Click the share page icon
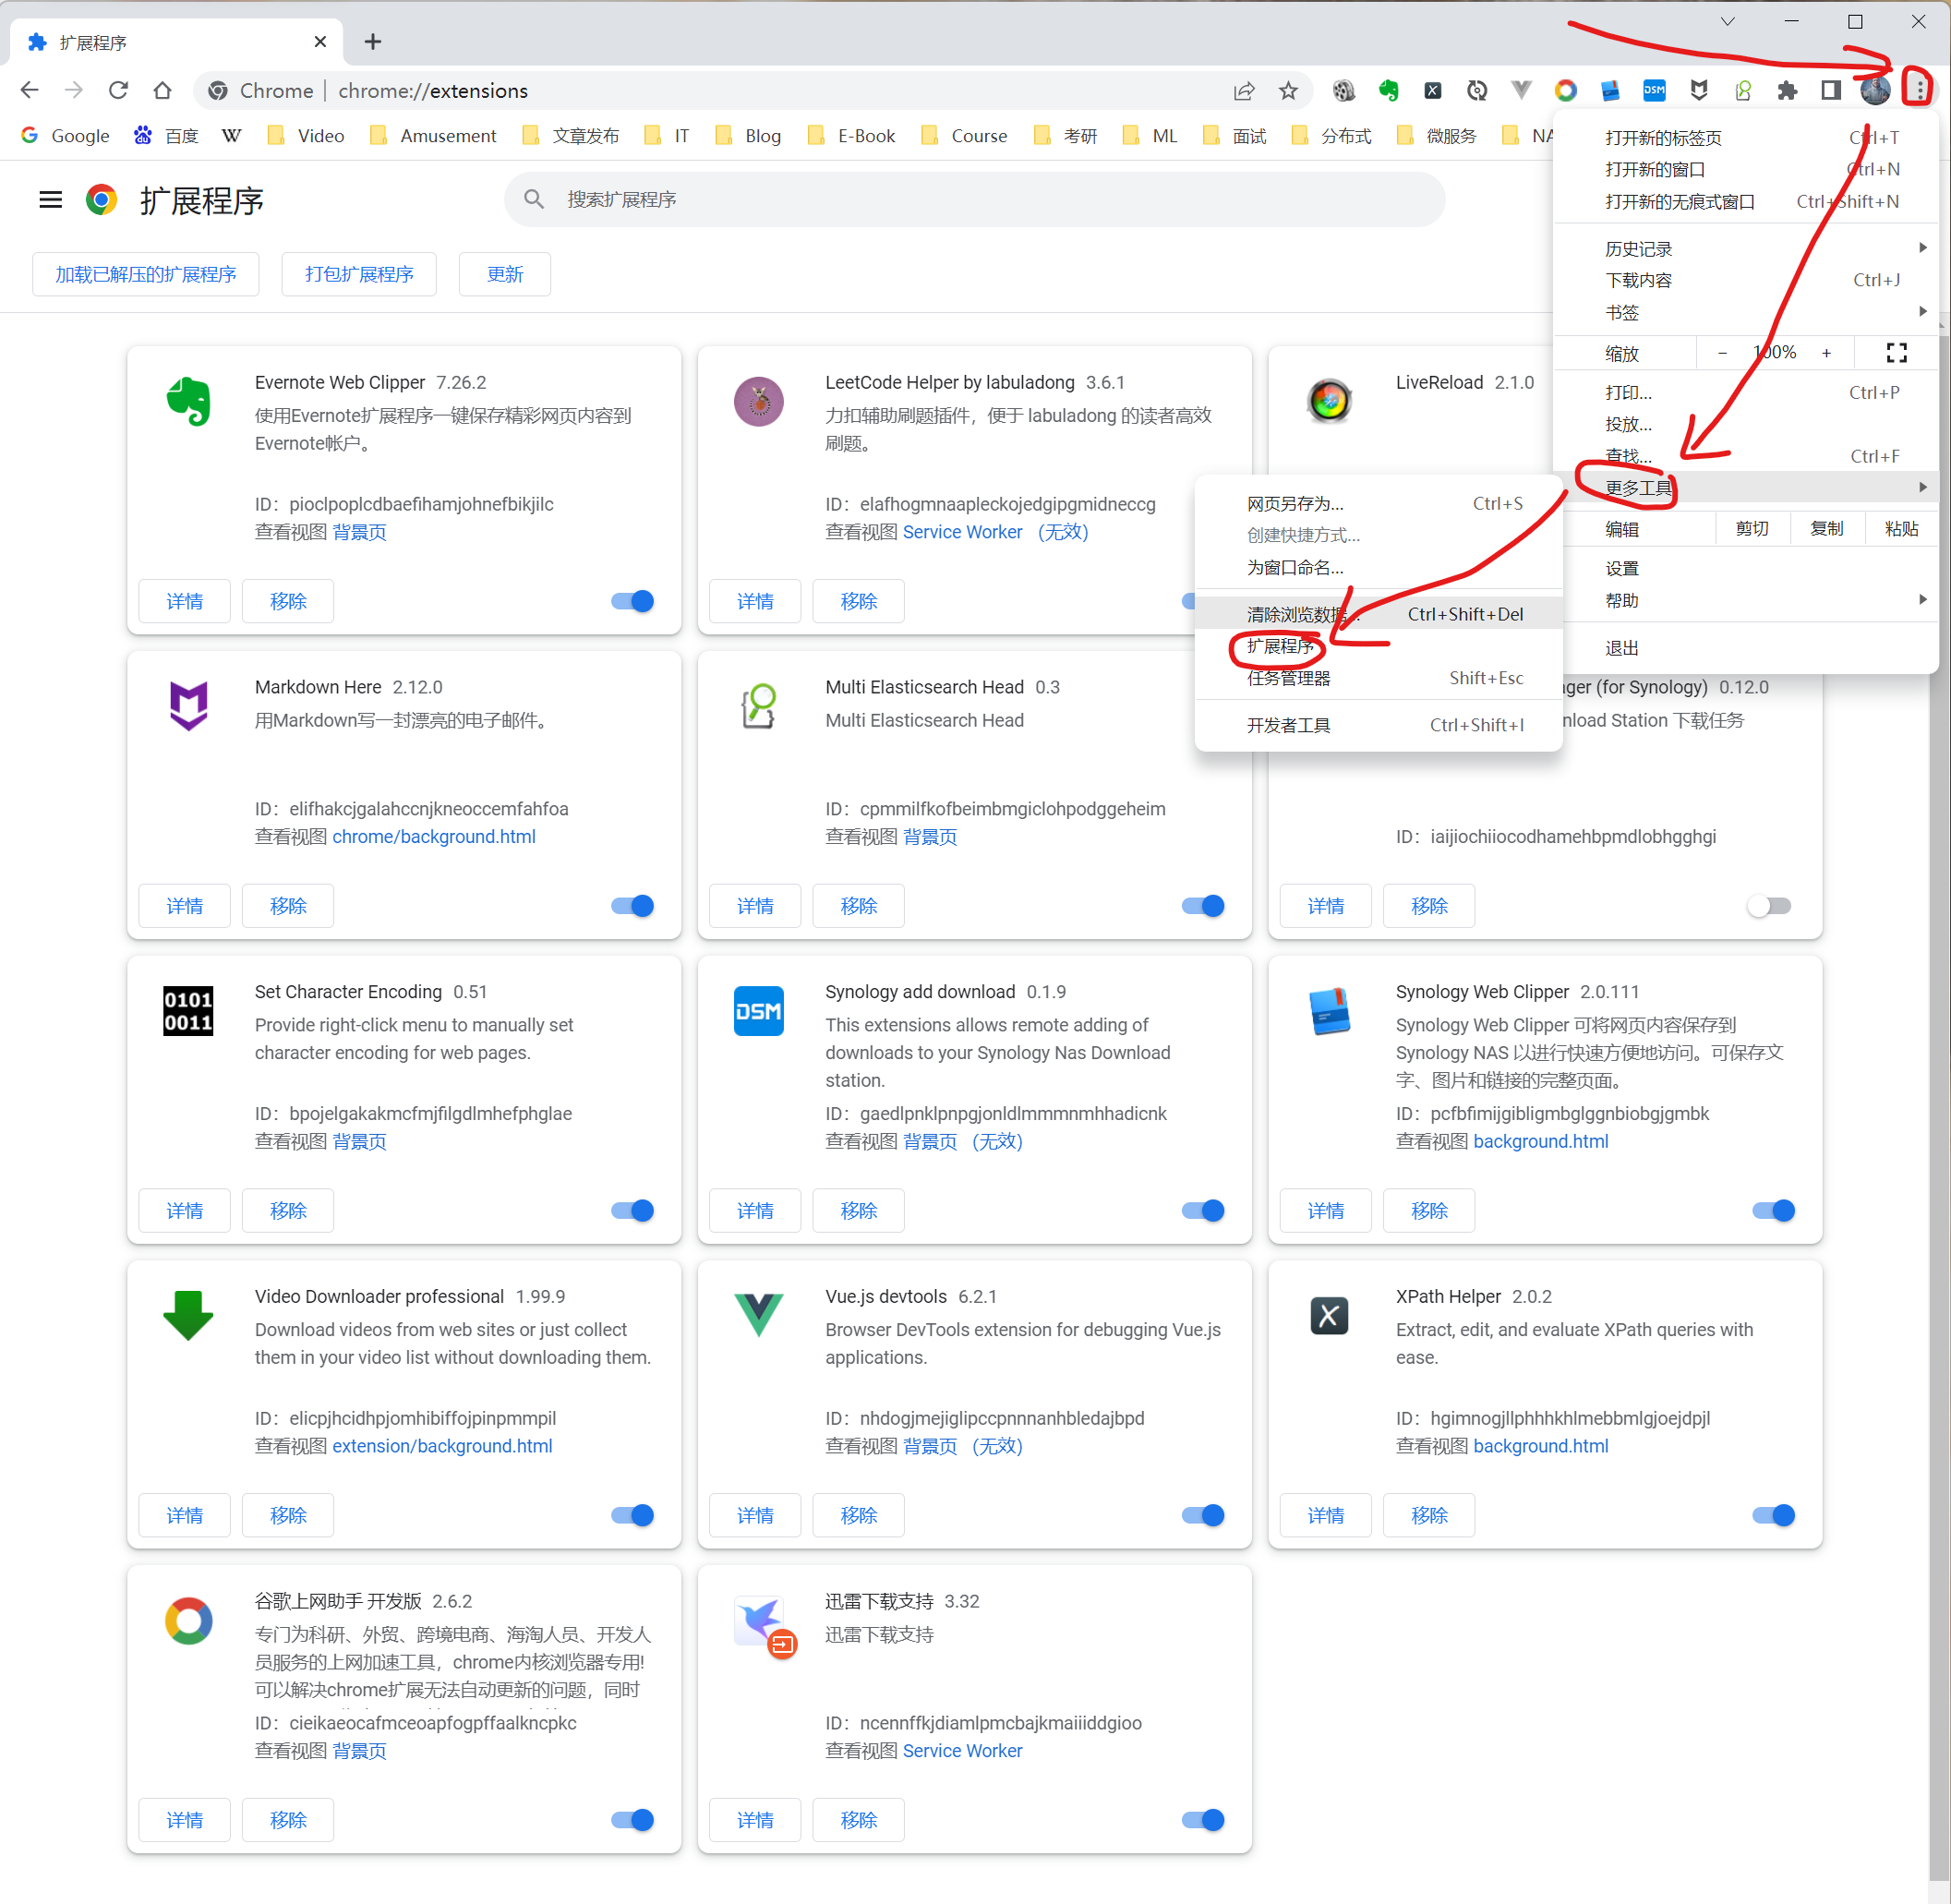Screen dimensions: 1951x1904 pyautogui.click(x=1243, y=91)
